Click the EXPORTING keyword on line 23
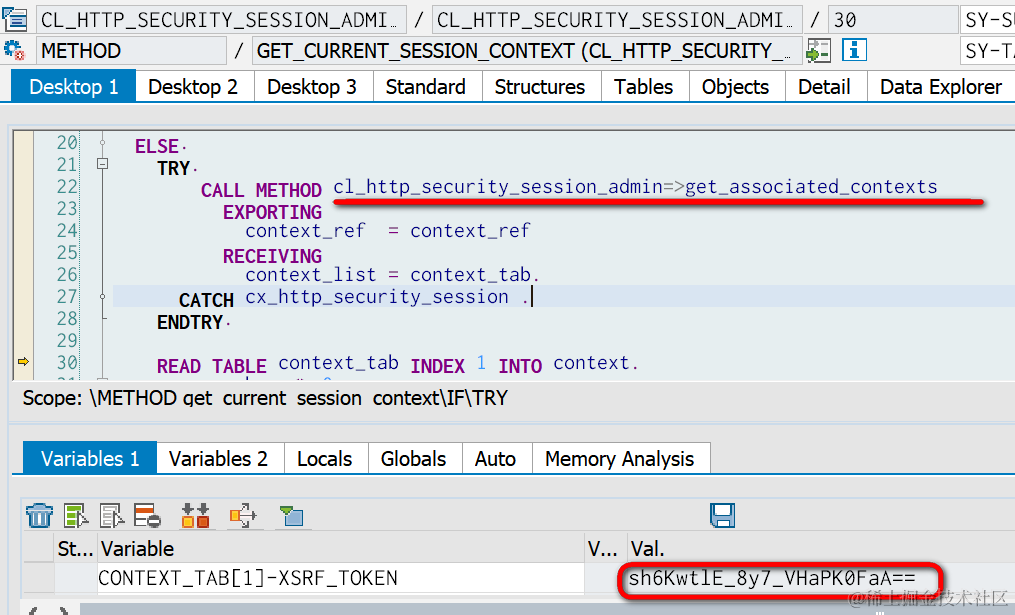This screenshot has width=1015, height=615. click(273, 212)
